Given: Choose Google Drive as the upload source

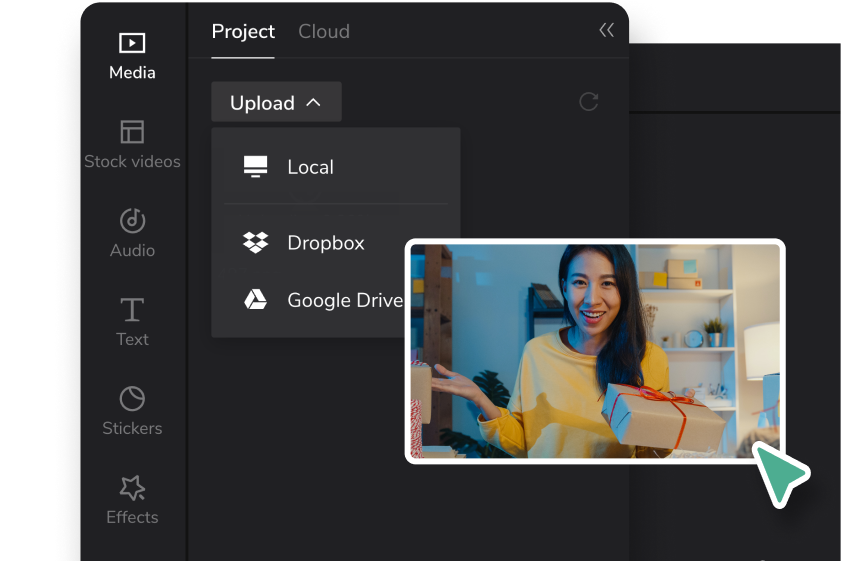Looking at the screenshot, I should coord(343,300).
